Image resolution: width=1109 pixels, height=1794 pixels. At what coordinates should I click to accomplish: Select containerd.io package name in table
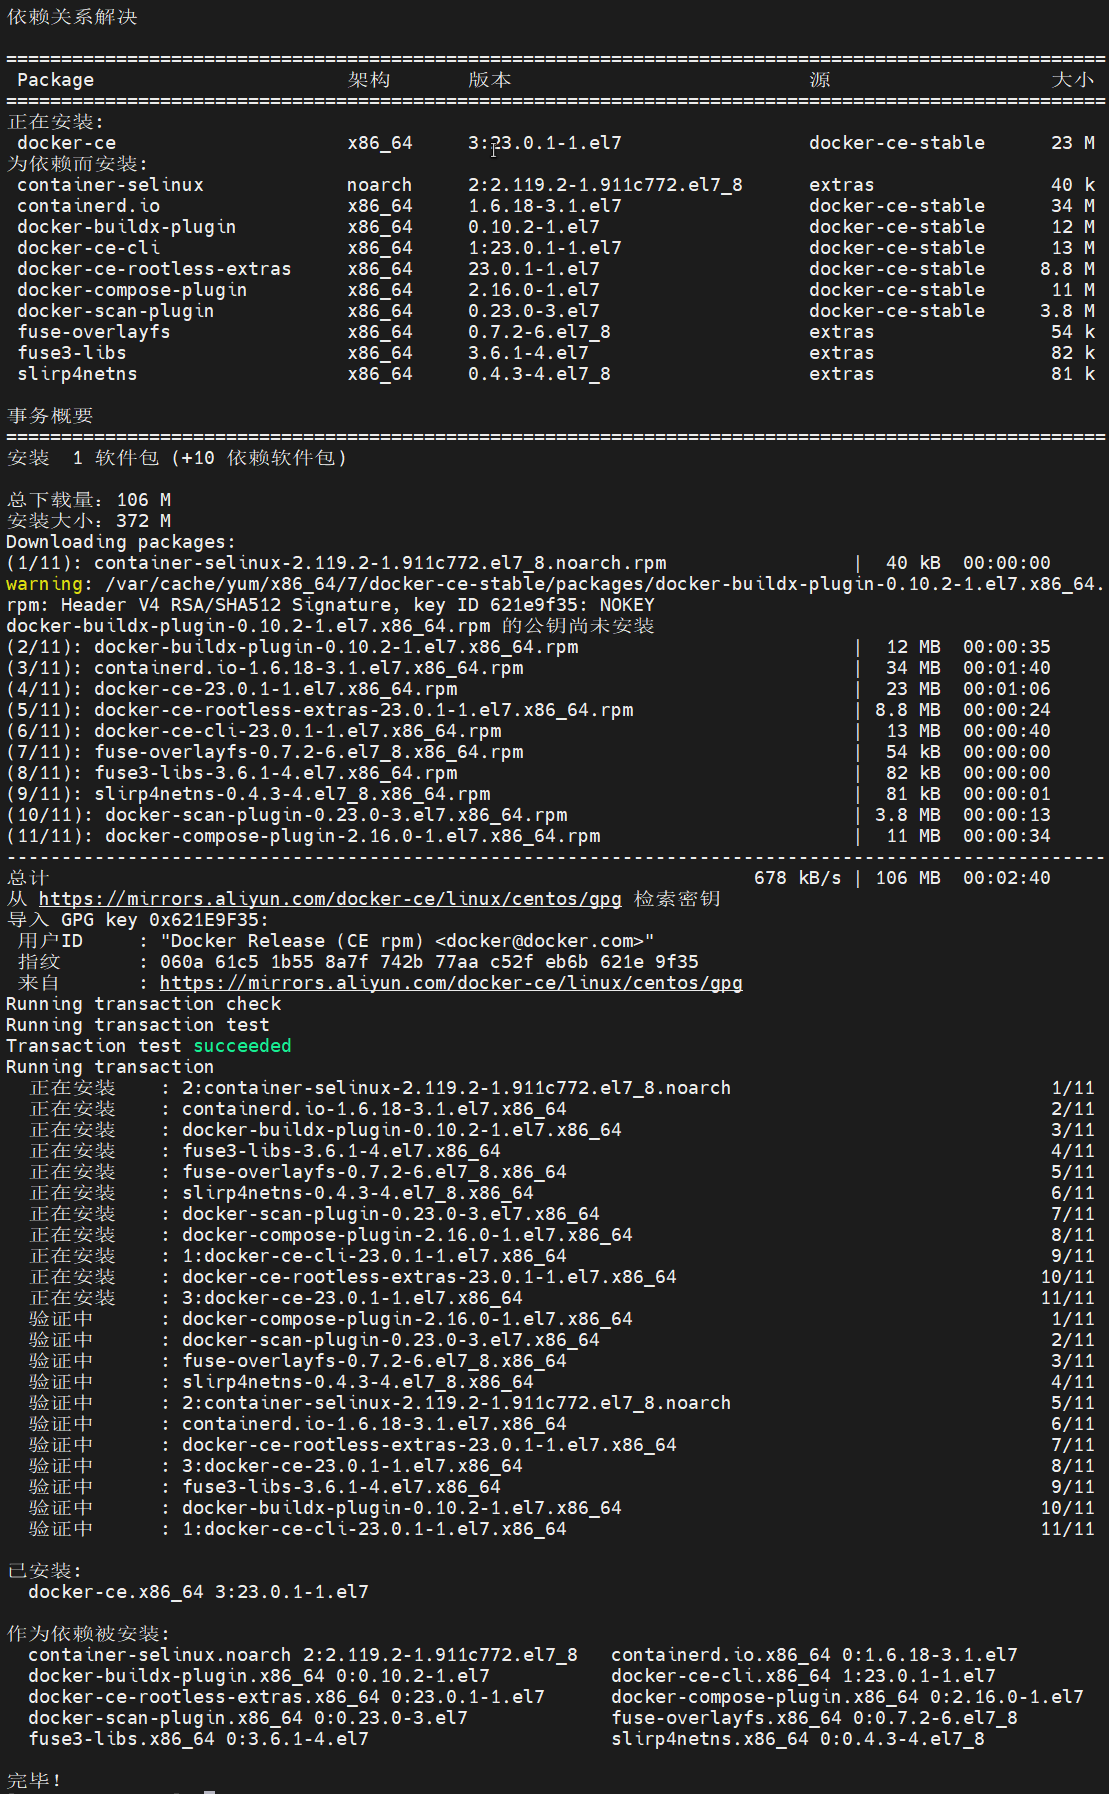pos(88,206)
